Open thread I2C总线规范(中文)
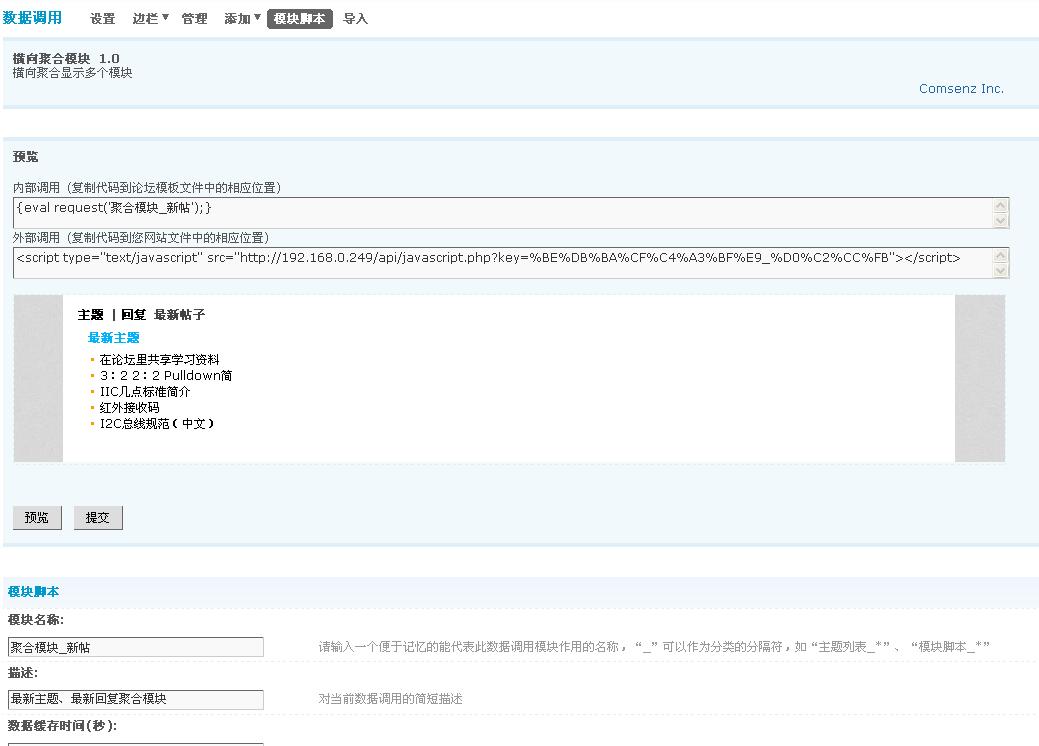Image resolution: width=1039 pixels, height=746 pixels. click(156, 423)
